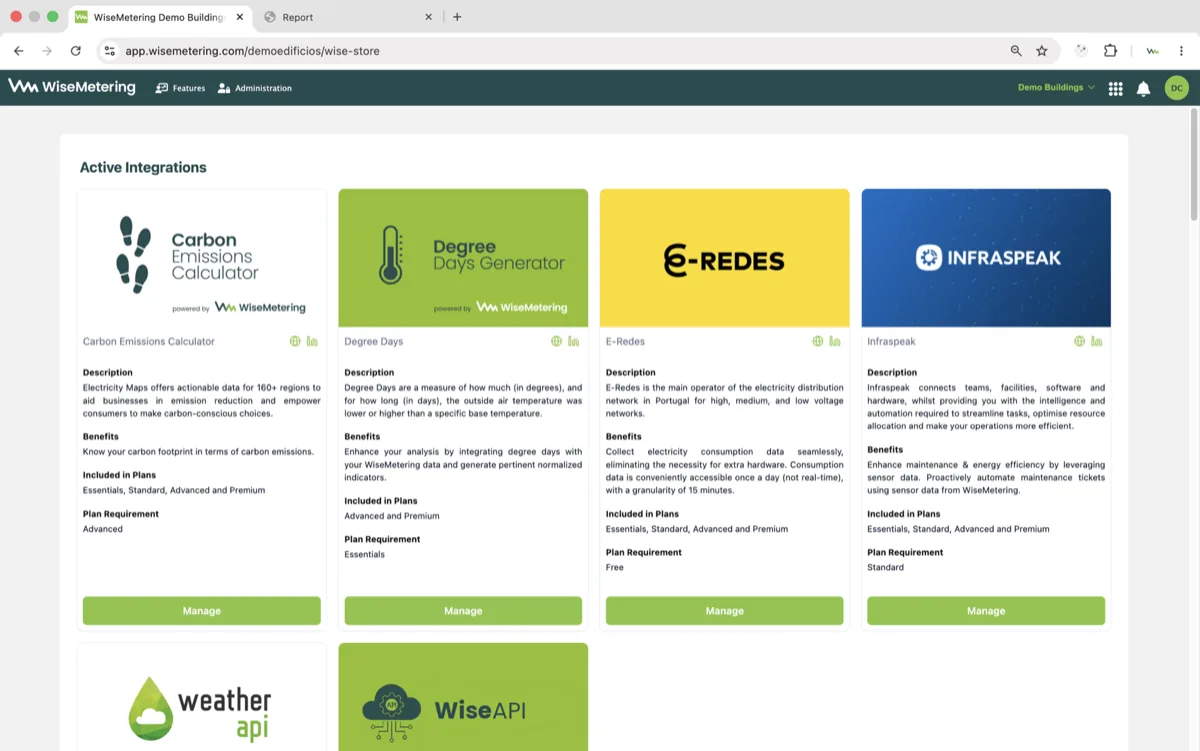View site information icon in address bar
The width and height of the screenshot is (1200, 751).
tap(110, 51)
